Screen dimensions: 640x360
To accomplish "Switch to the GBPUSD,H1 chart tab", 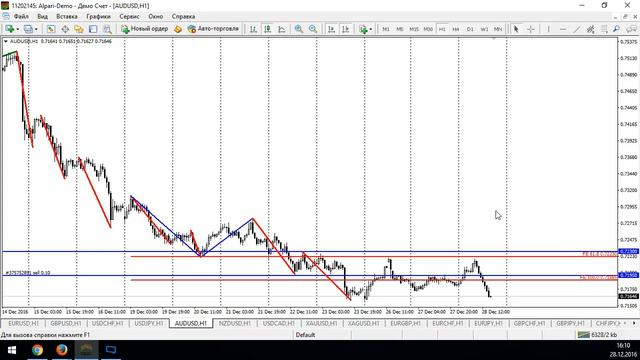I will pyautogui.click(x=66, y=323).
